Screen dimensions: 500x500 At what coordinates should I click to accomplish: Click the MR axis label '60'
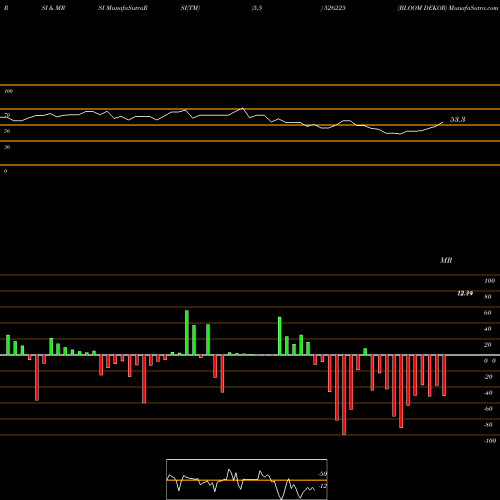click(488, 313)
